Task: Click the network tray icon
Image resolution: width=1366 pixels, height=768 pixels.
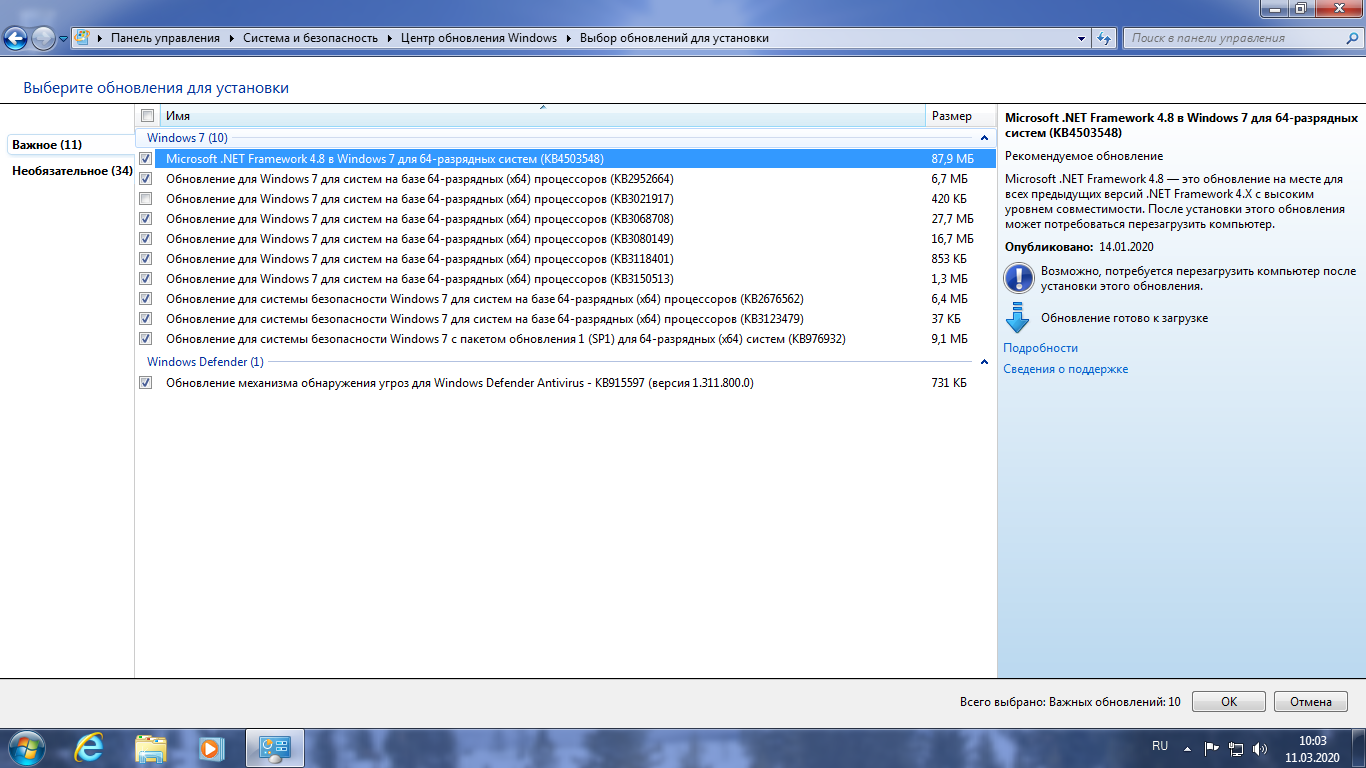Action: [x=1236, y=748]
